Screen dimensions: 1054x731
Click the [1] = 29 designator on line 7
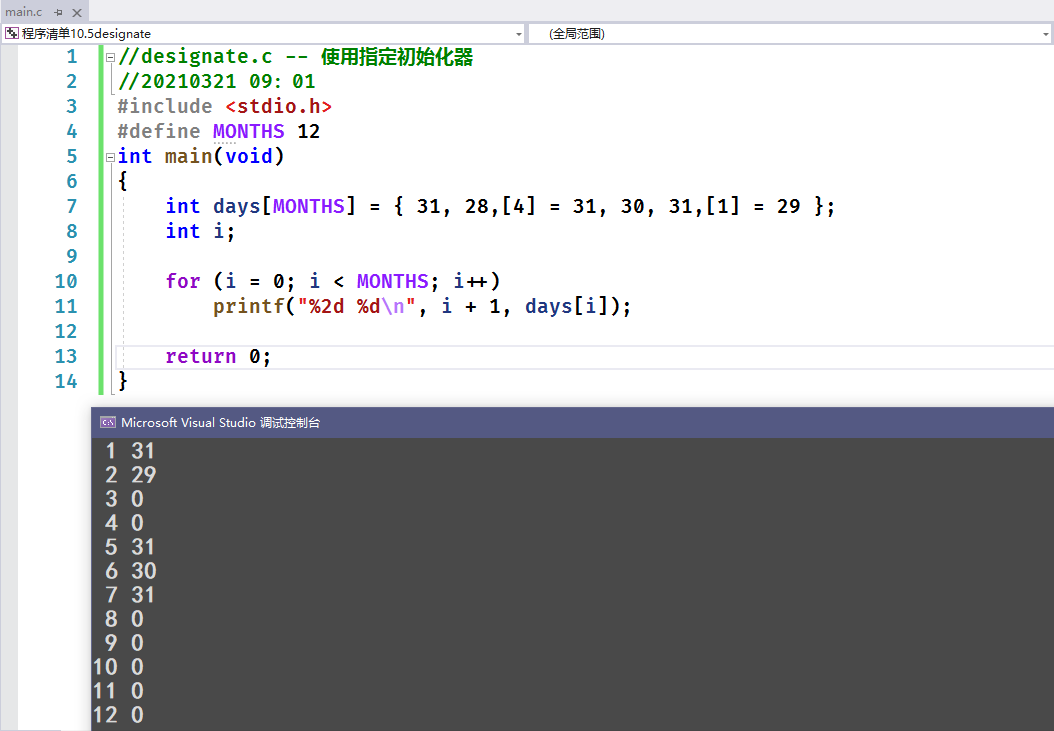point(753,206)
